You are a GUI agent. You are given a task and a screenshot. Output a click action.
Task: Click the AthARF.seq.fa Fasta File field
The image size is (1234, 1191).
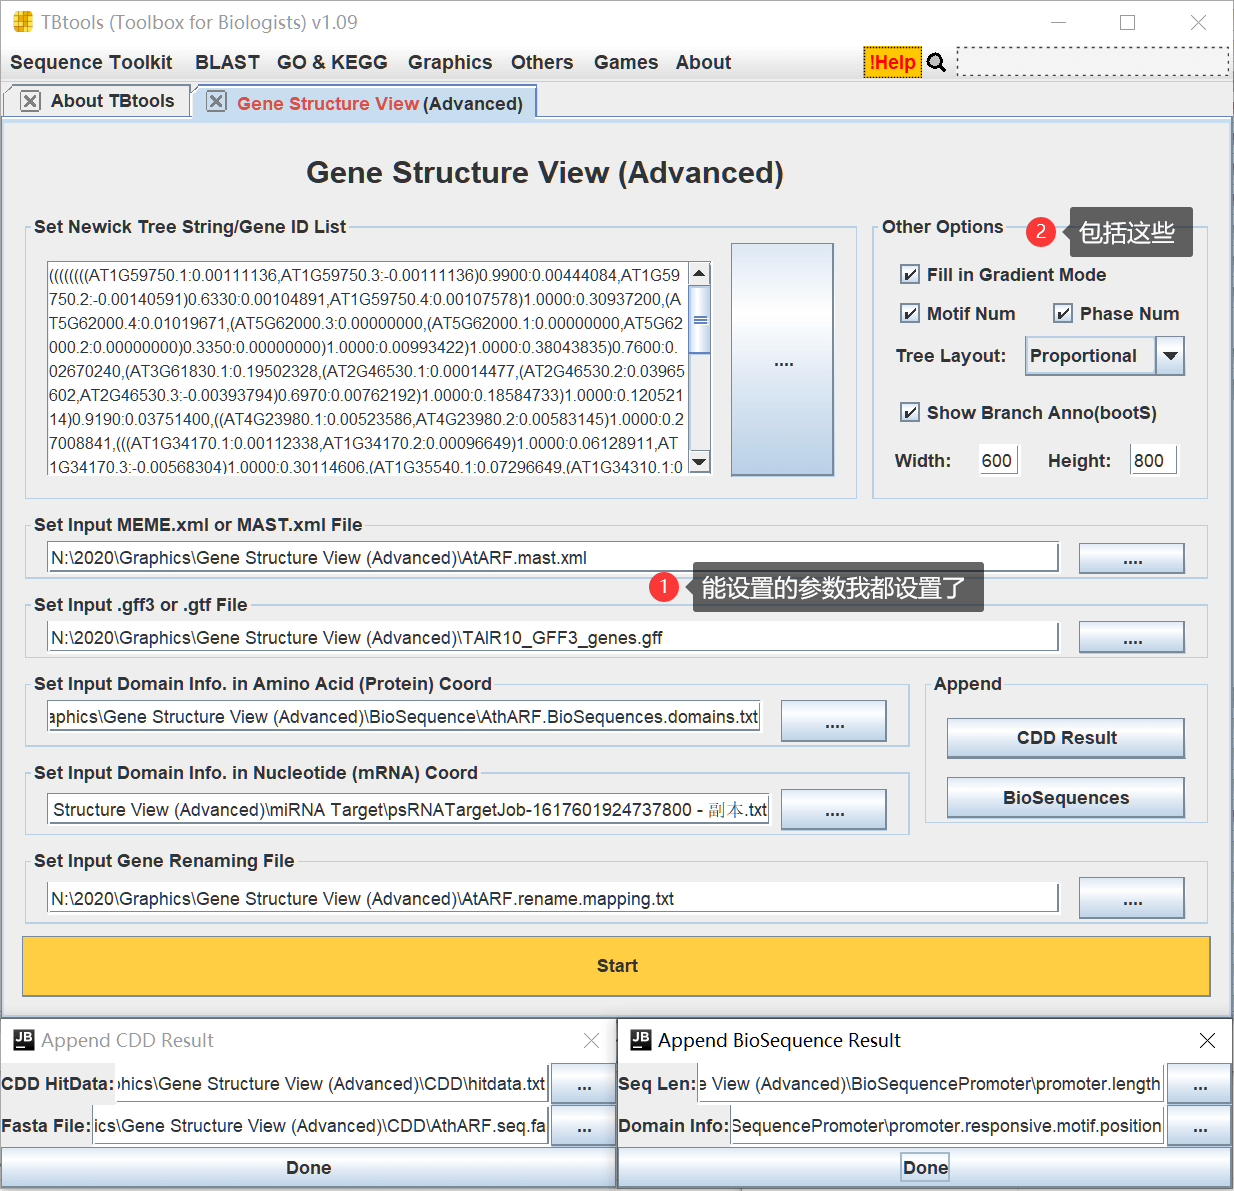320,1126
